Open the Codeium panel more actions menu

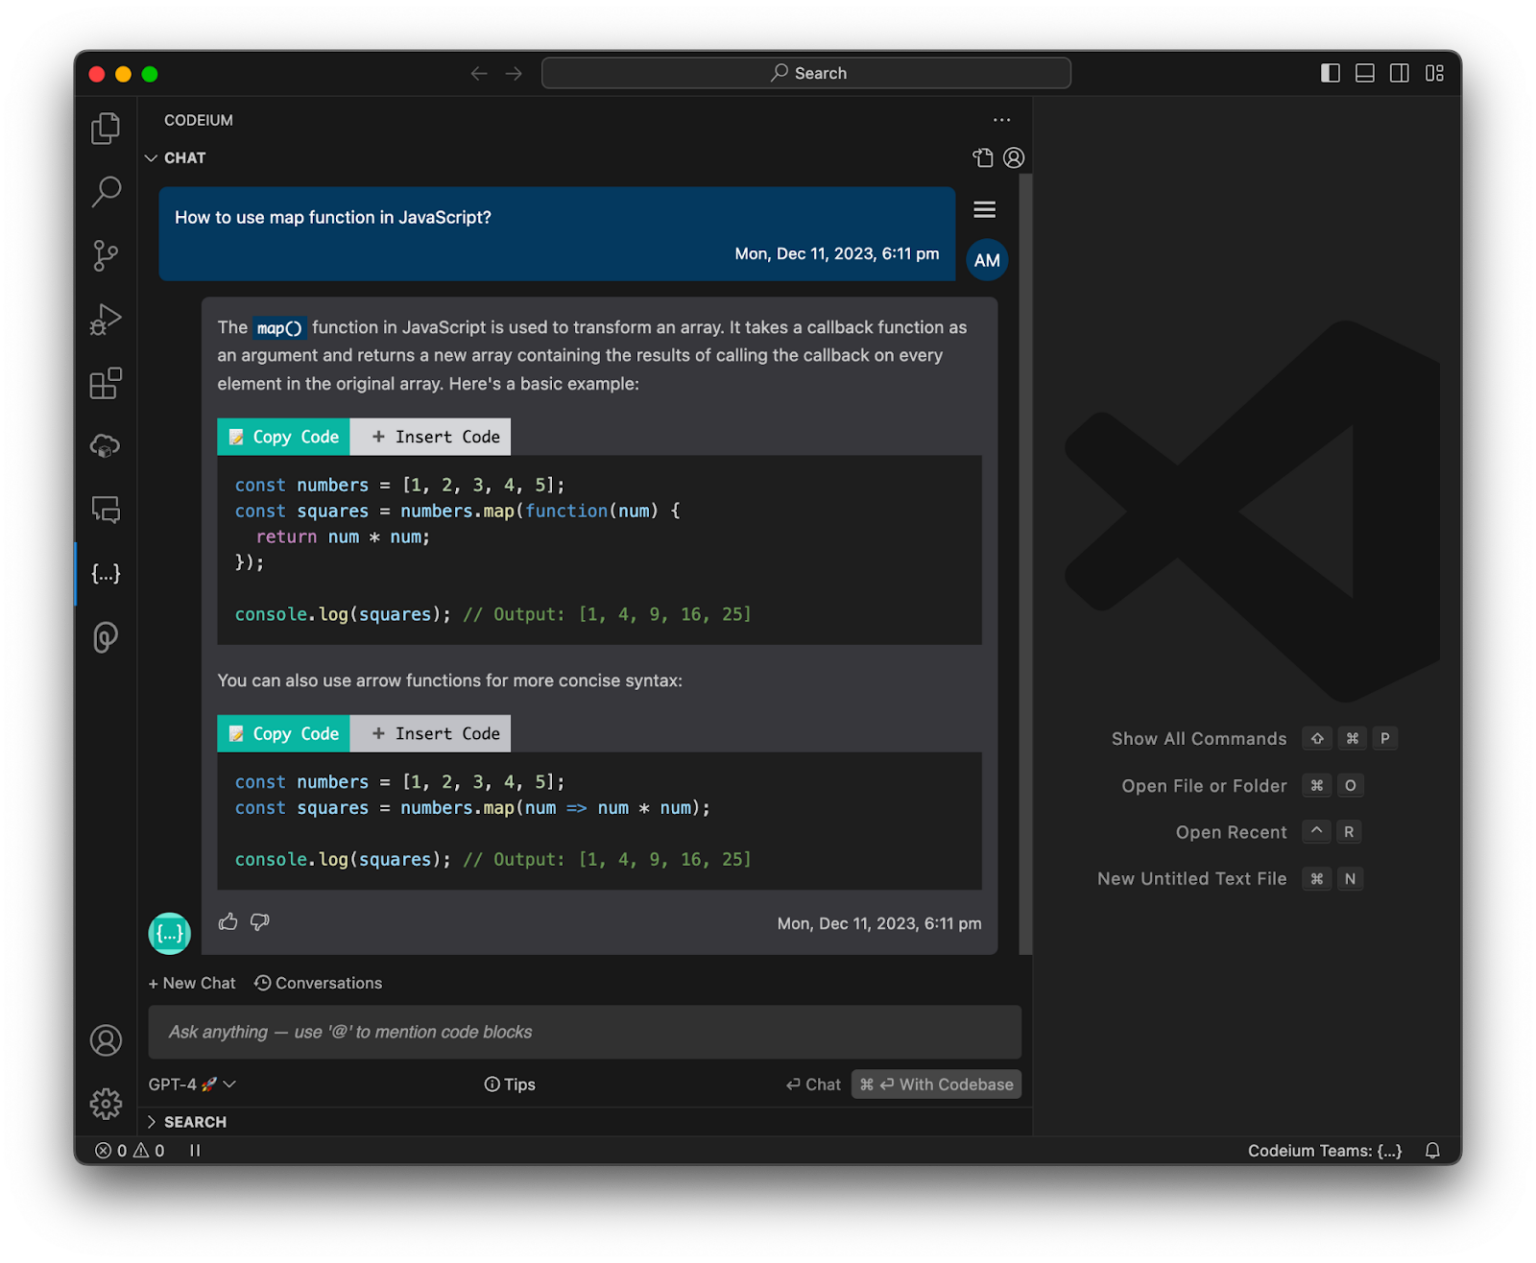pyautogui.click(x=1002, y=120)
